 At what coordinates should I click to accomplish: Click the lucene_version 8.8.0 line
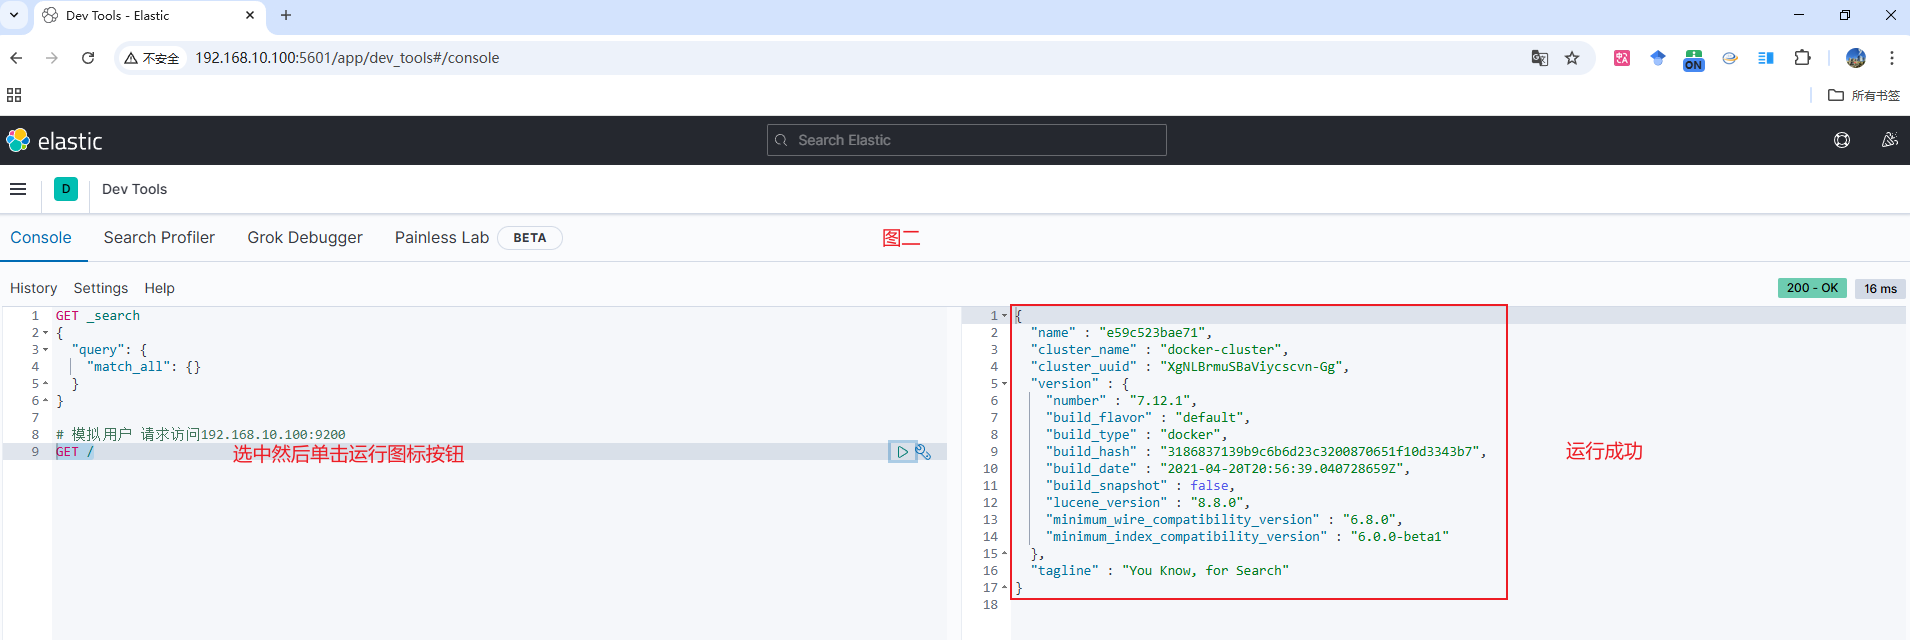[x=1148, y=503]
